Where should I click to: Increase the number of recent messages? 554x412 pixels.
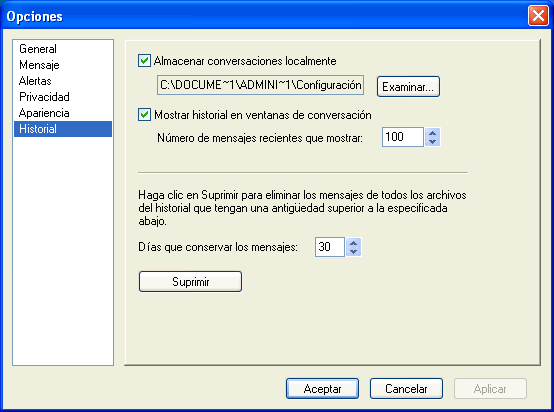tap(432, 133)
